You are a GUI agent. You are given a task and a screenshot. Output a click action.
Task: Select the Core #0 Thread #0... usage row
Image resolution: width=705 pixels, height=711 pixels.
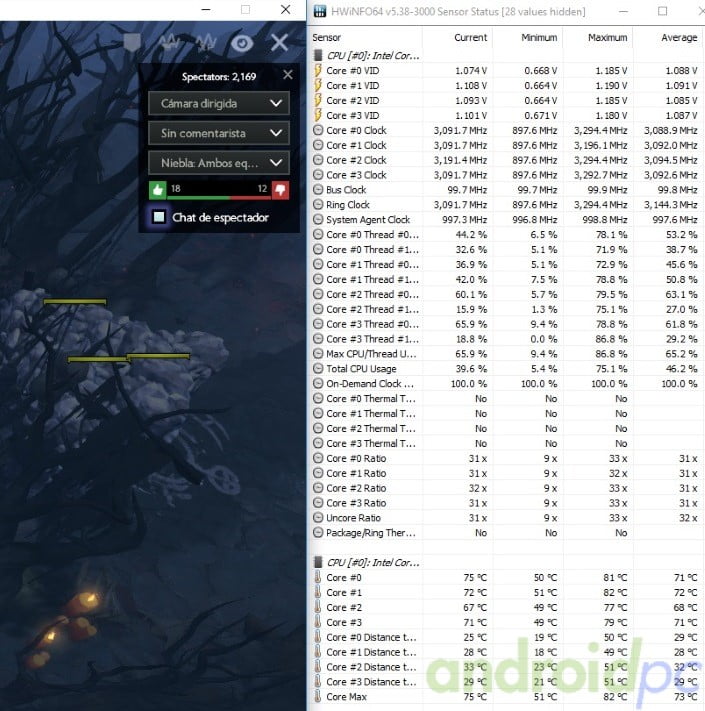(x=506, y=234)
